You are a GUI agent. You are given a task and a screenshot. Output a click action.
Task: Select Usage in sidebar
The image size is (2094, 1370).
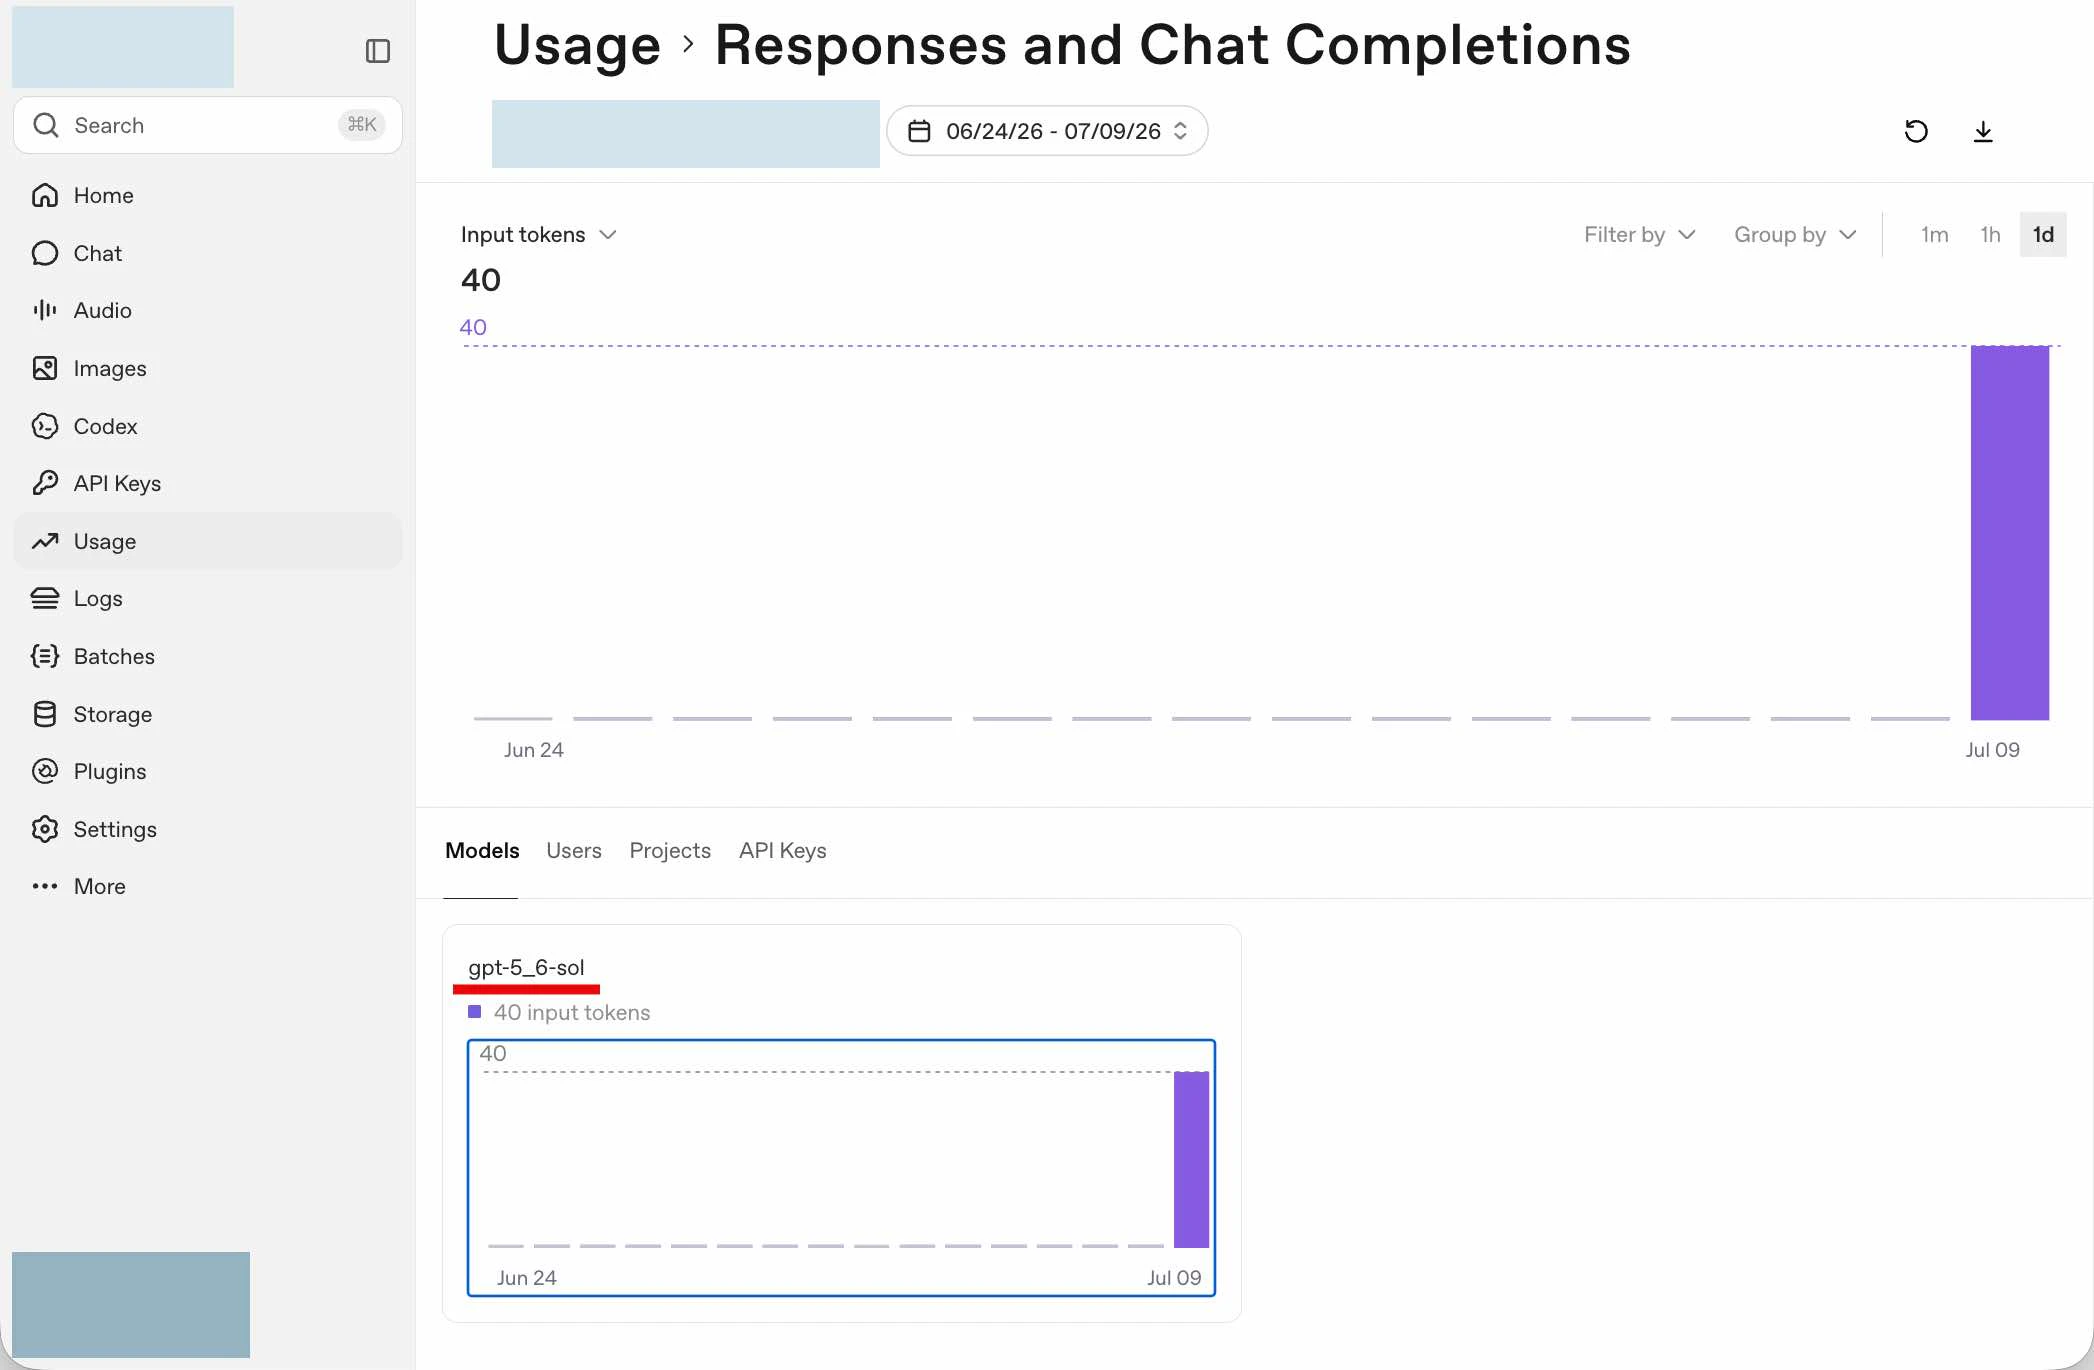[x=208, y=541]
